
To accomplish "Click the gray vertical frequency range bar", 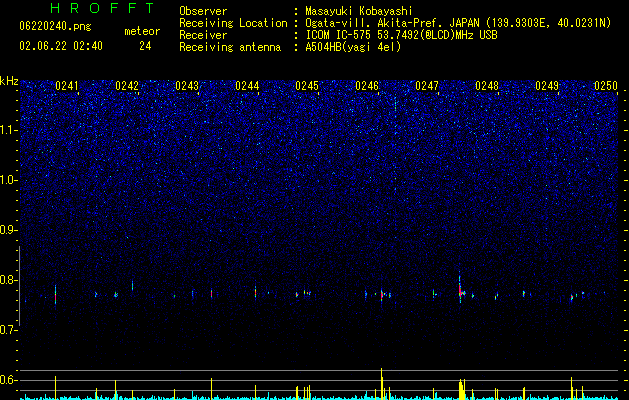I will (x=19, y=286).
